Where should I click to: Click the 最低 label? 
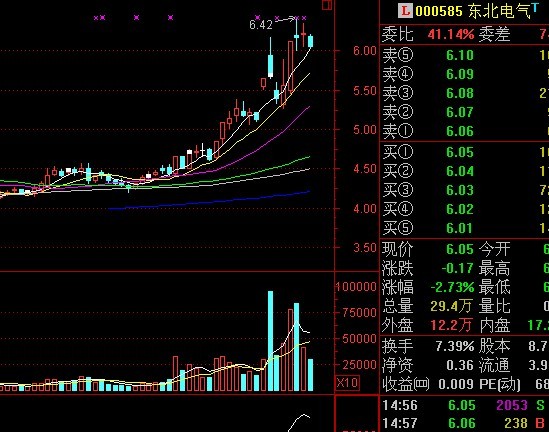click(494, 287)
